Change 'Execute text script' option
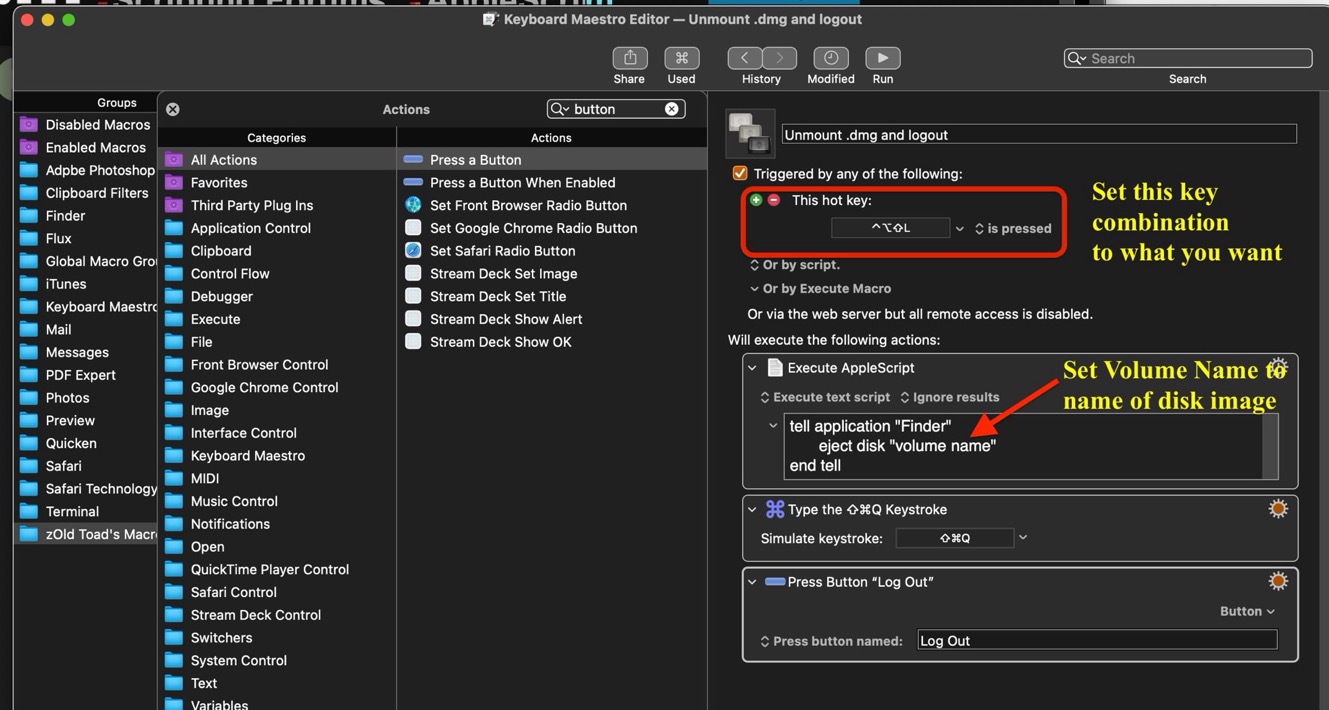The image size is (1329, 710). click(x=825, y=397)
